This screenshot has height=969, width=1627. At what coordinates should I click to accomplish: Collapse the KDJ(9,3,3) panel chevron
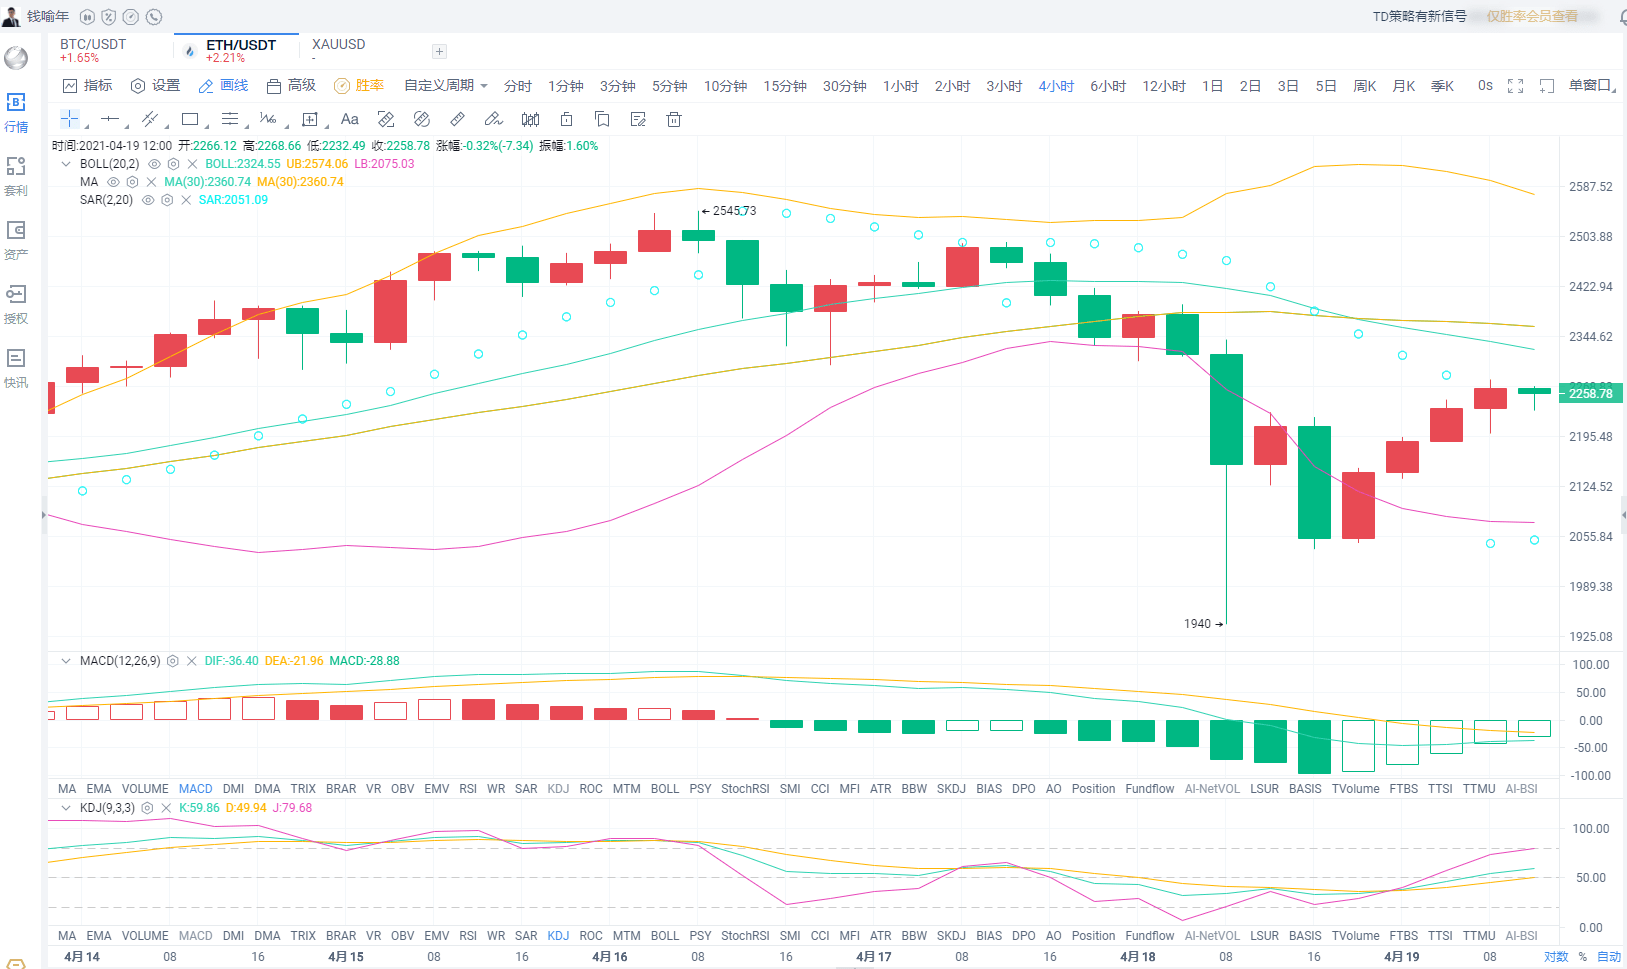pos(66,808)
